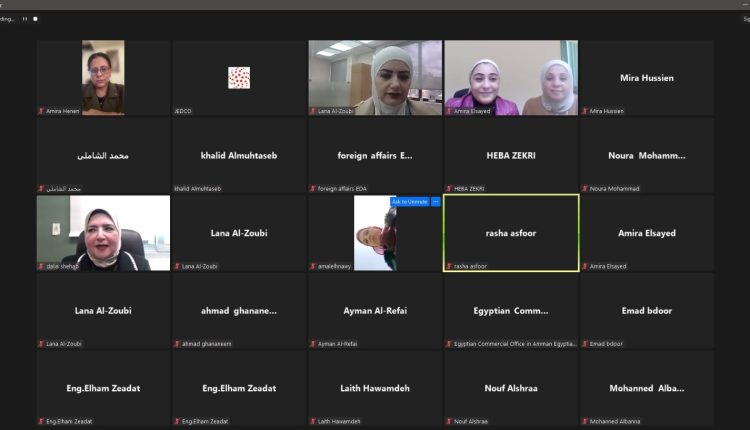
Task: Click Mohanned Albanna's muted microphone icon
Action: [x=586, y=422]
